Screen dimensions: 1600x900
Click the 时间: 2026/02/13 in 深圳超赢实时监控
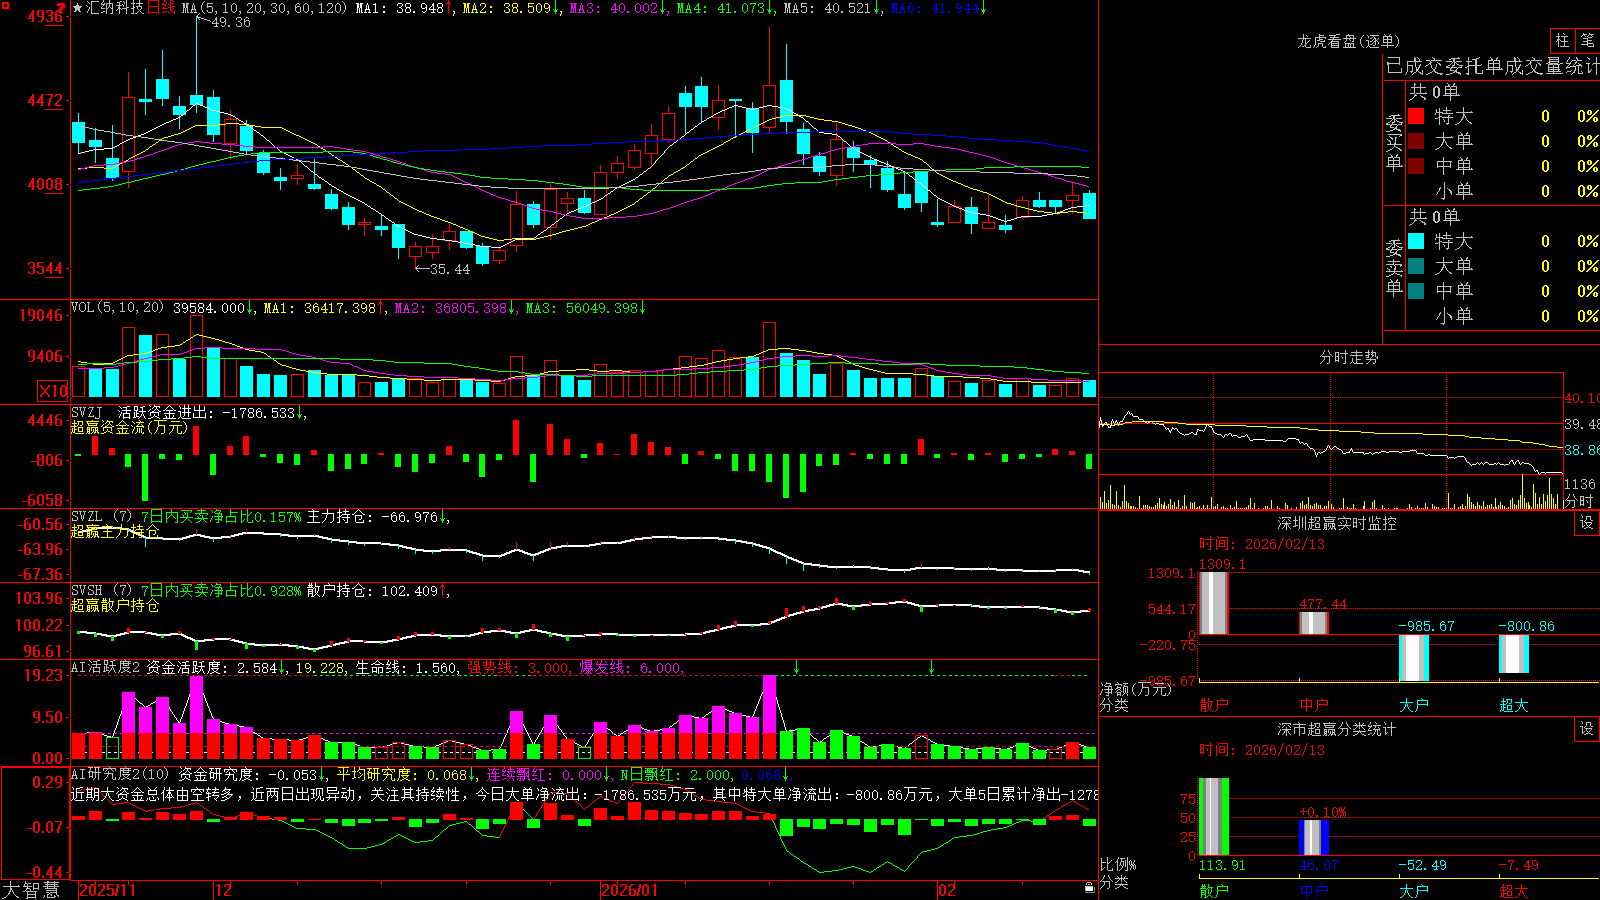(1261, 544)
